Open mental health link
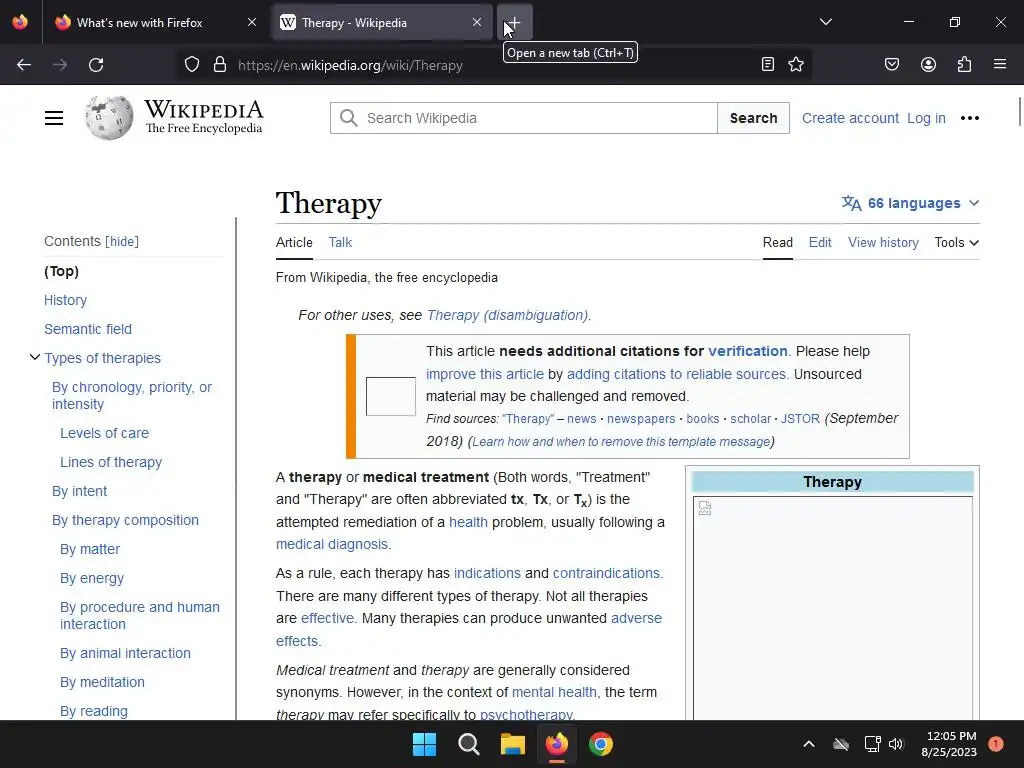The height and width of the screenshot is (768, 1024). tap(554, 692)
